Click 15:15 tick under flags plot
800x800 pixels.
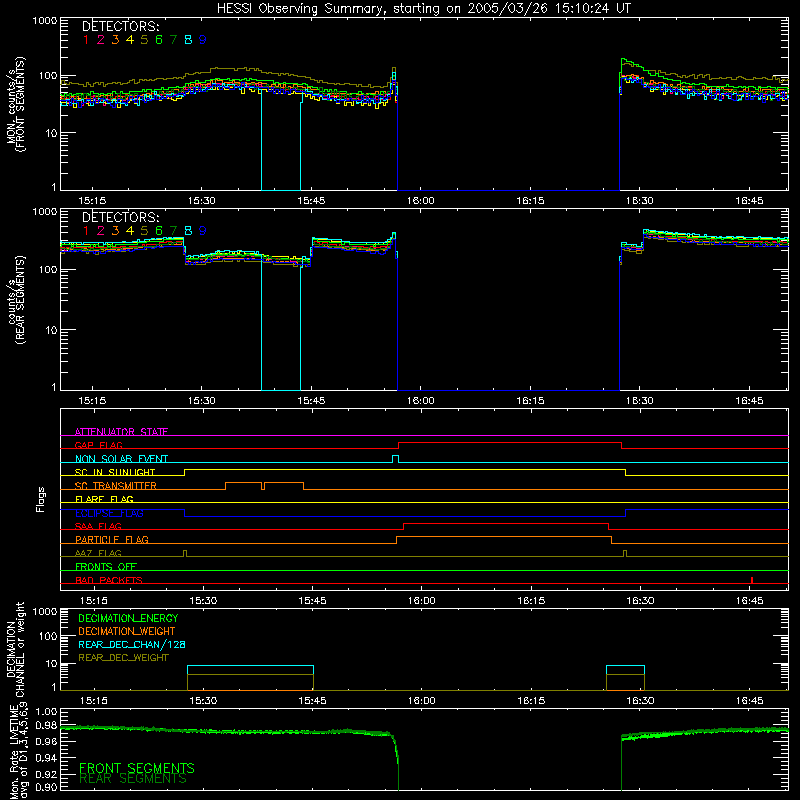tap(94, 601)
